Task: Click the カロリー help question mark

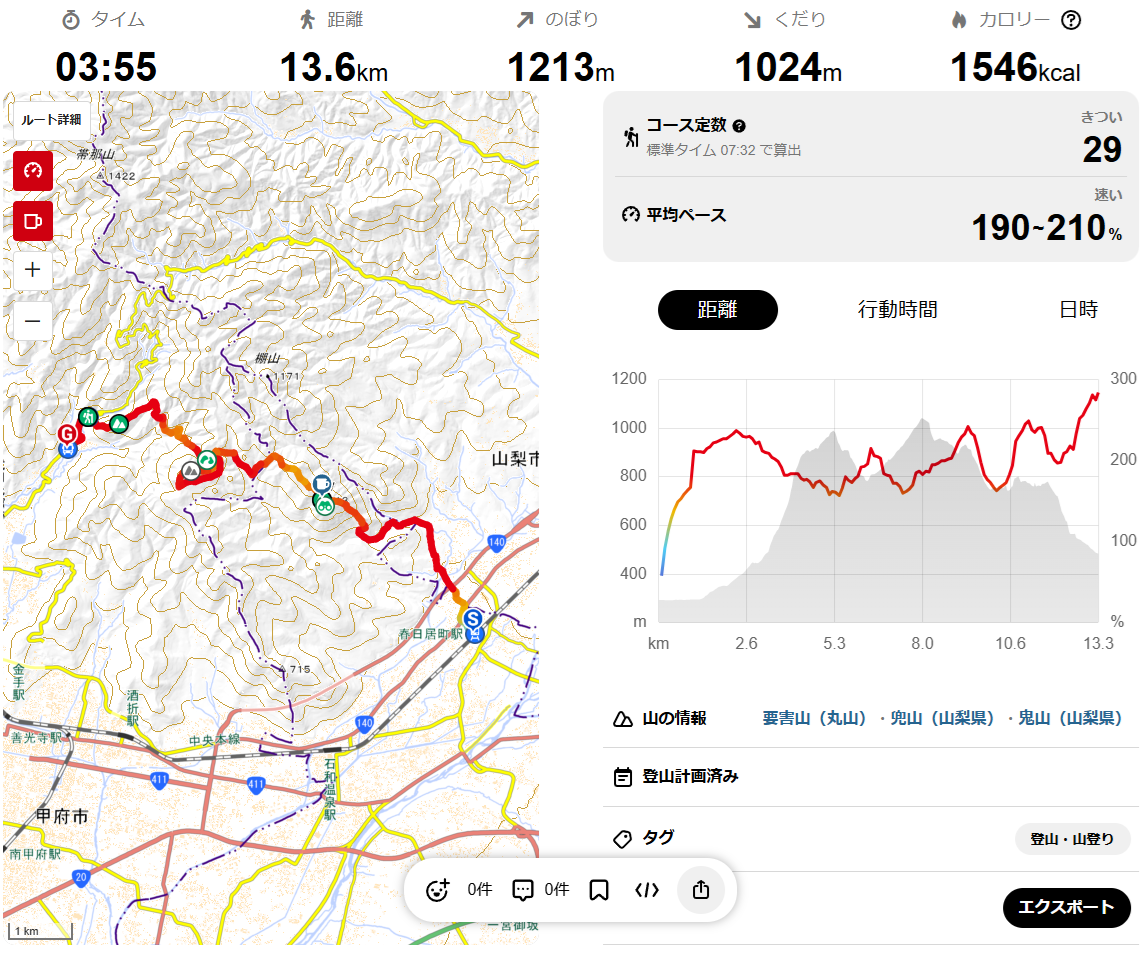Action: (x=1071, y=20)
